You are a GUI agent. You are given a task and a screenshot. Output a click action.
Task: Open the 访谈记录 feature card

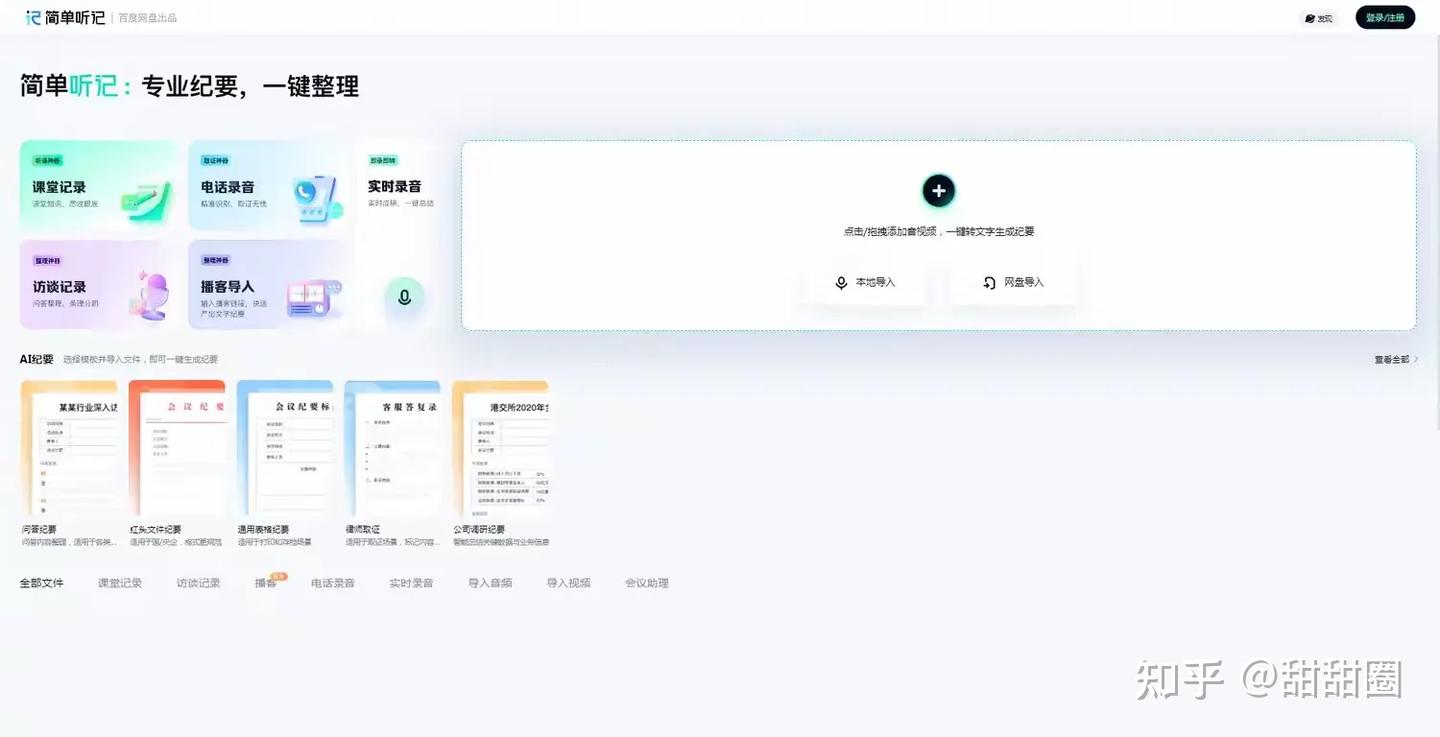98,284
